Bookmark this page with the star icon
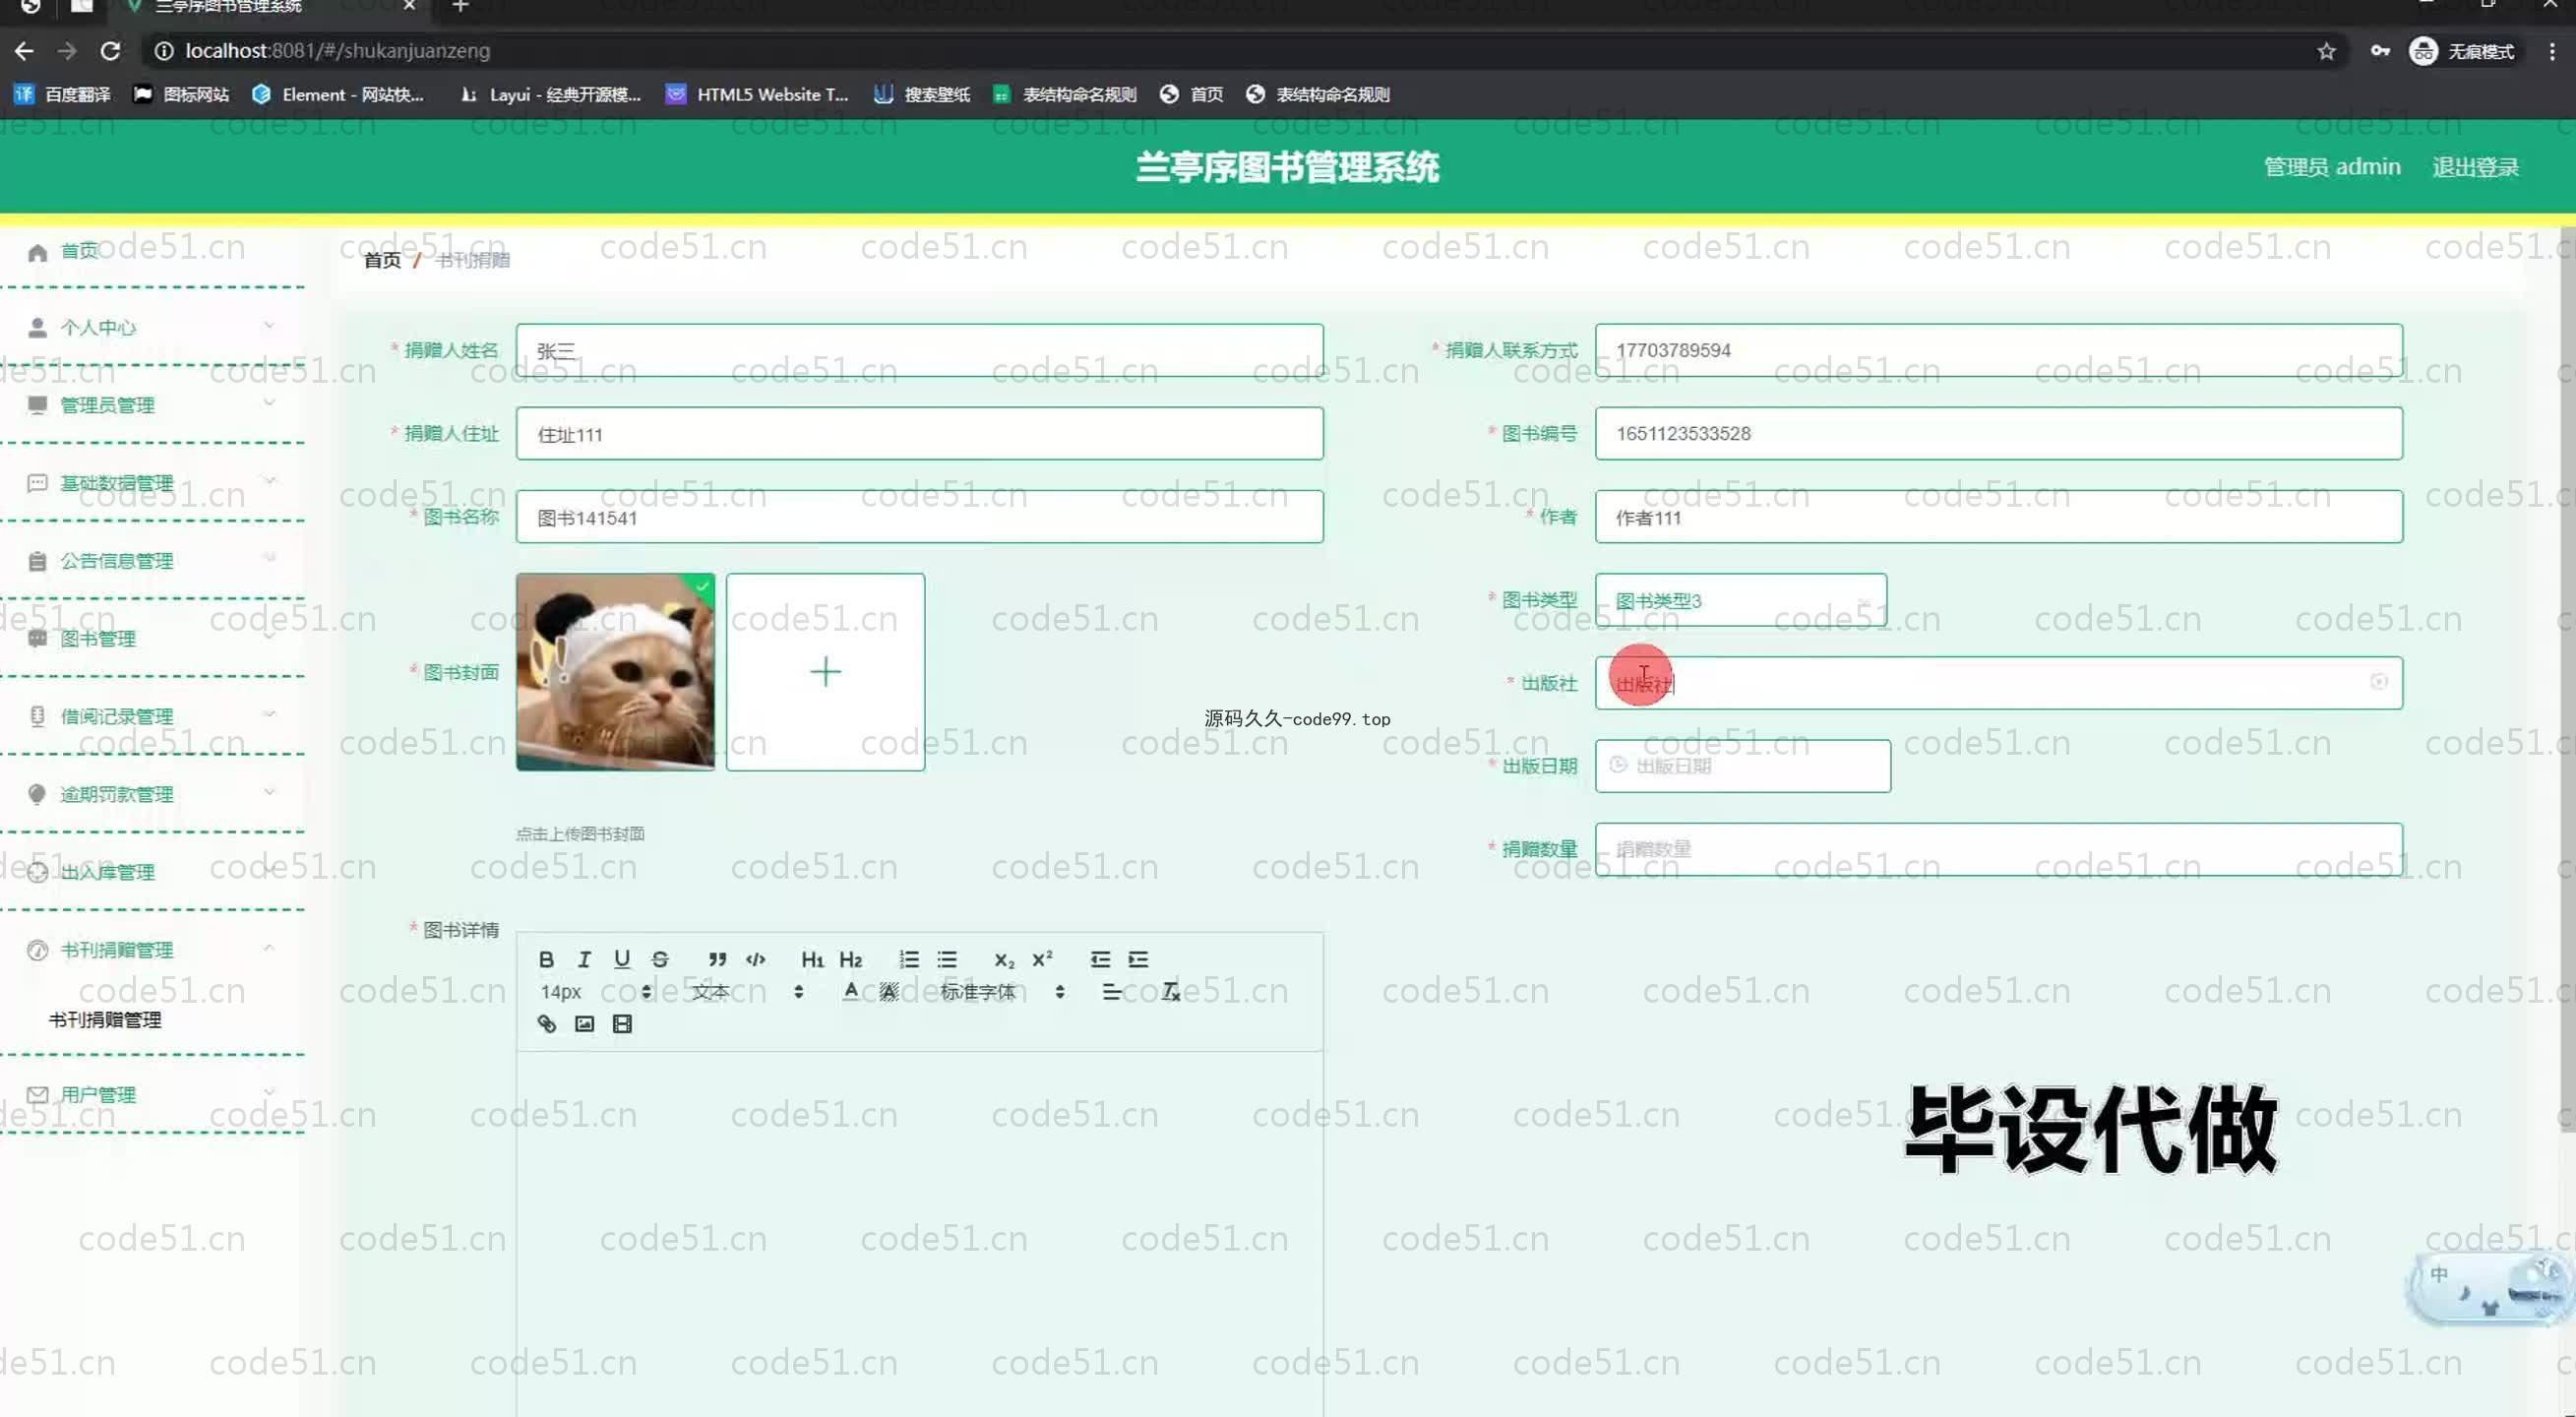Screen dimensions: 2576x1417 click(2326, 51)
